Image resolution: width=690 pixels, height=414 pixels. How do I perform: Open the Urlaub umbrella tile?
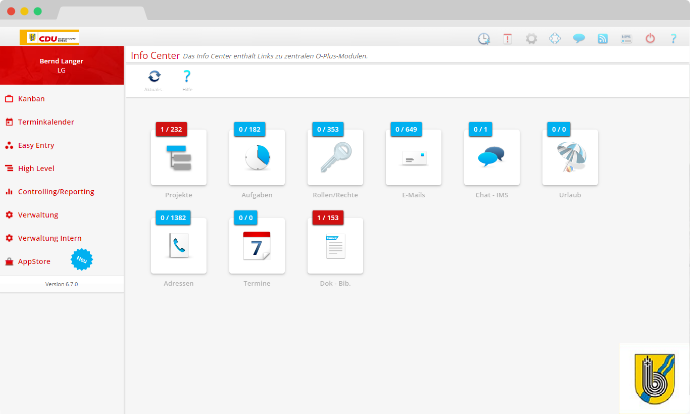tap(570, 158)
